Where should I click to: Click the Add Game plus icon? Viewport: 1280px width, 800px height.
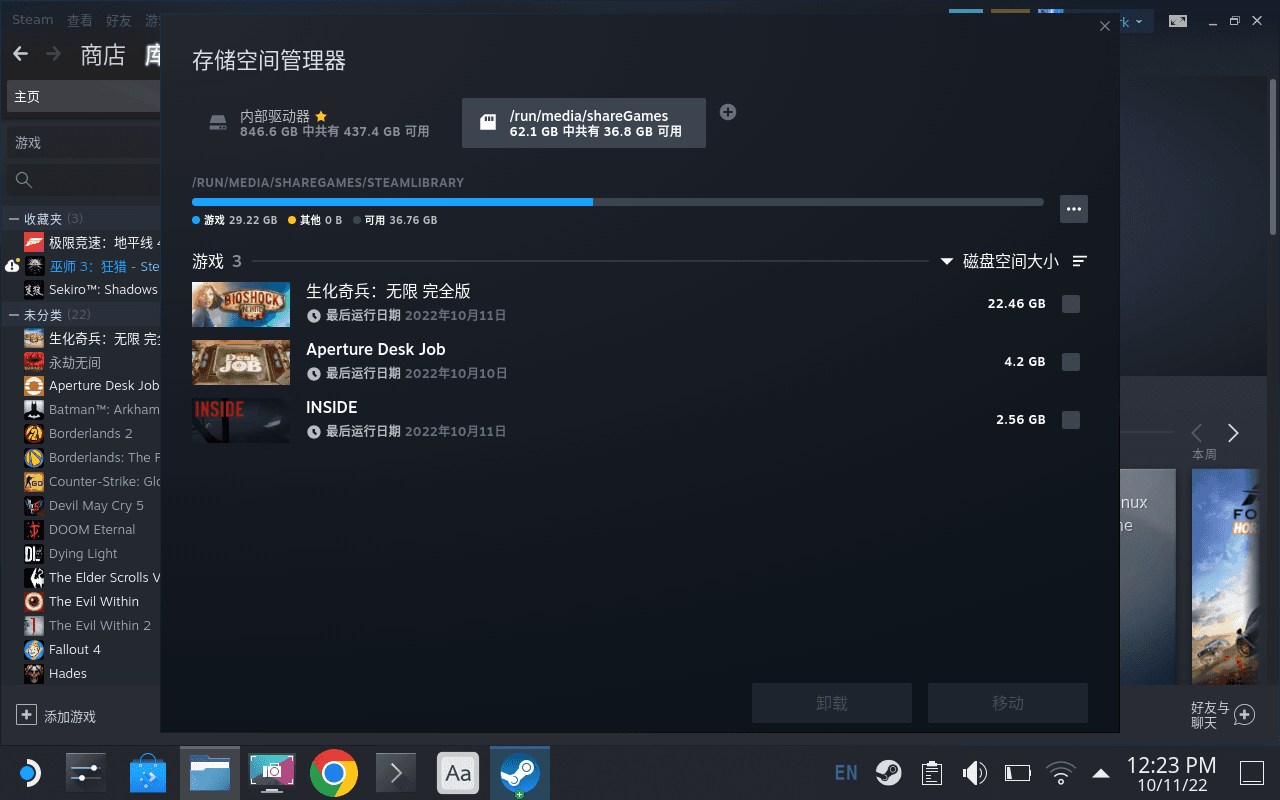coord(26,715)
